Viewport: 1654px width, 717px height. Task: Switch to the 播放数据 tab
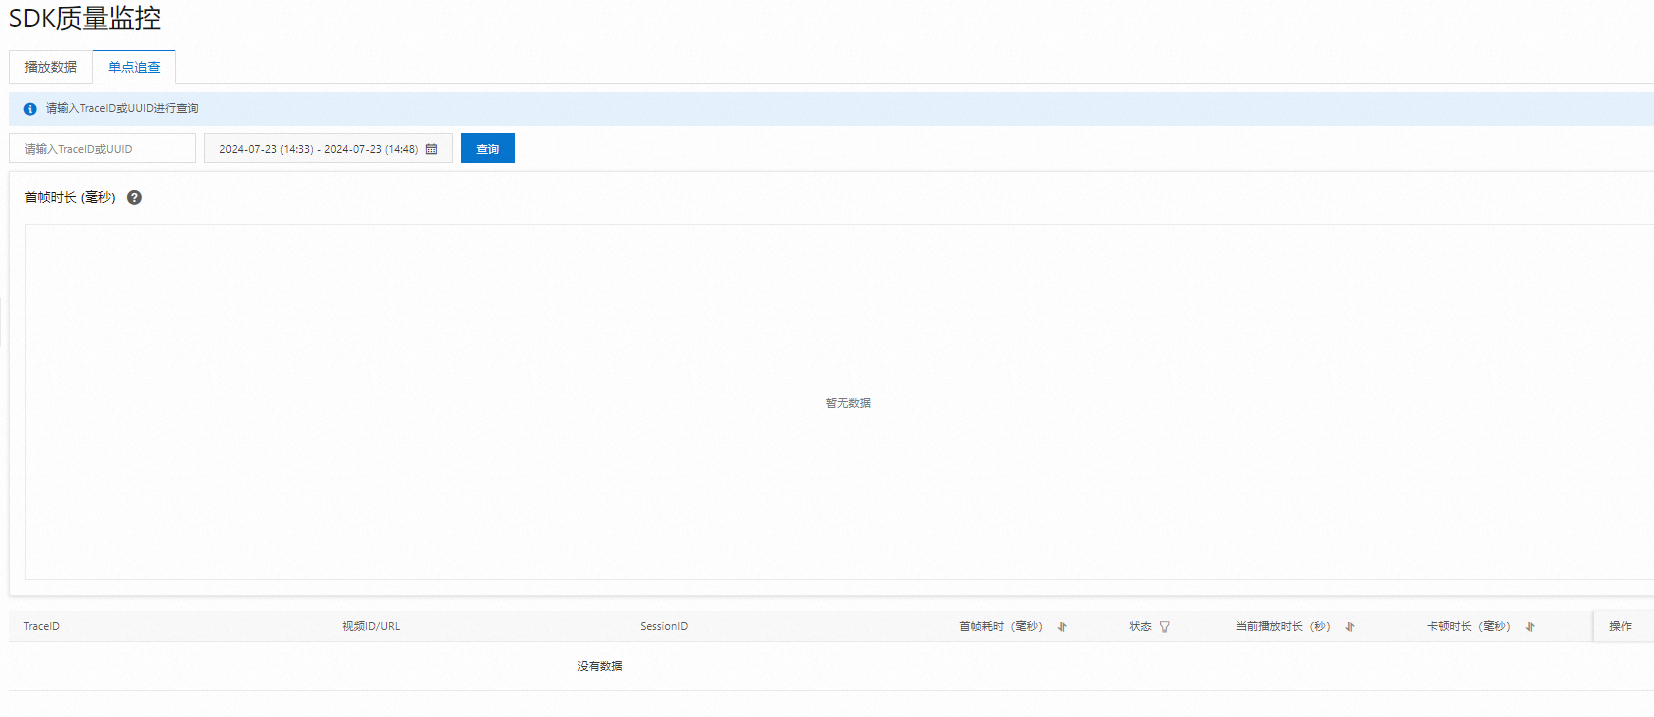point(51,67)
